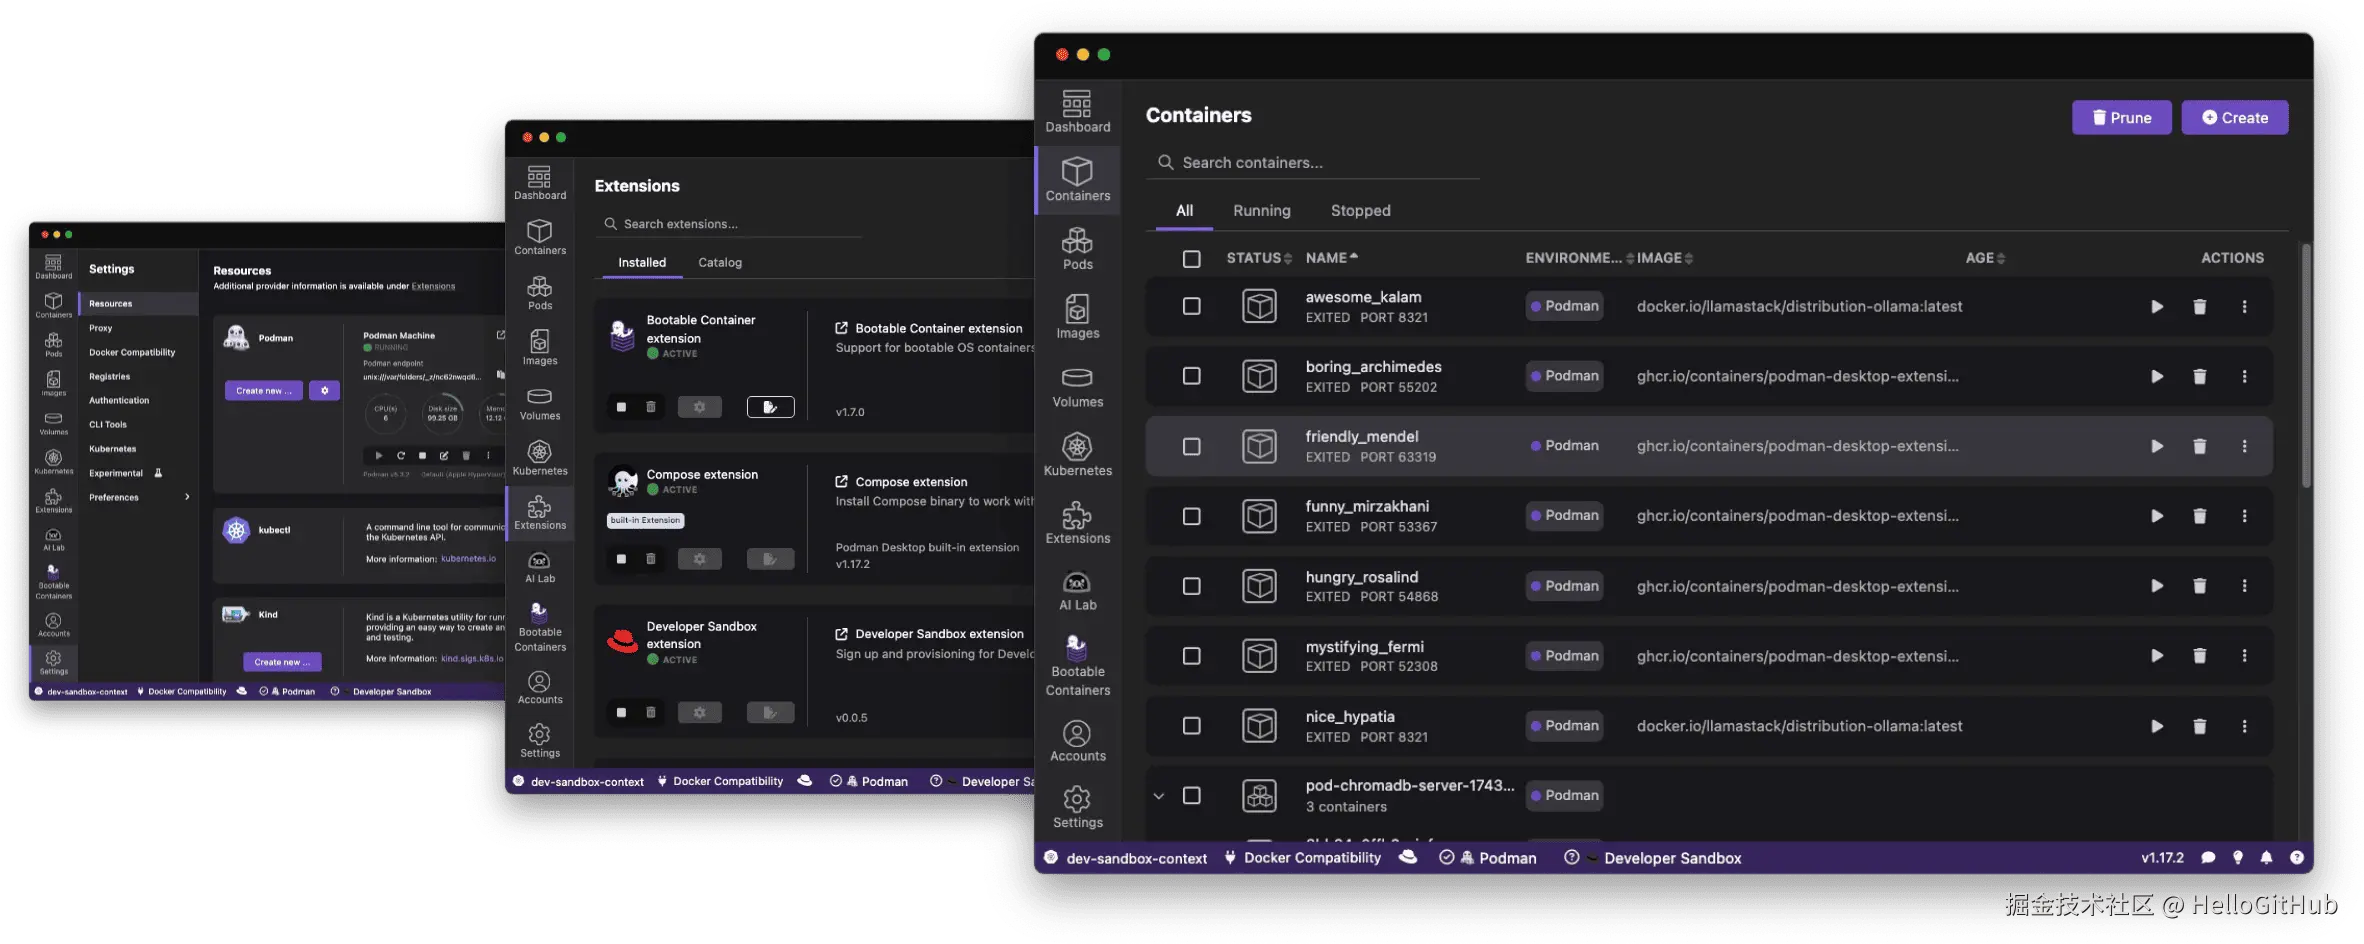Select the awesome_kalam container checkbox

1191,307
